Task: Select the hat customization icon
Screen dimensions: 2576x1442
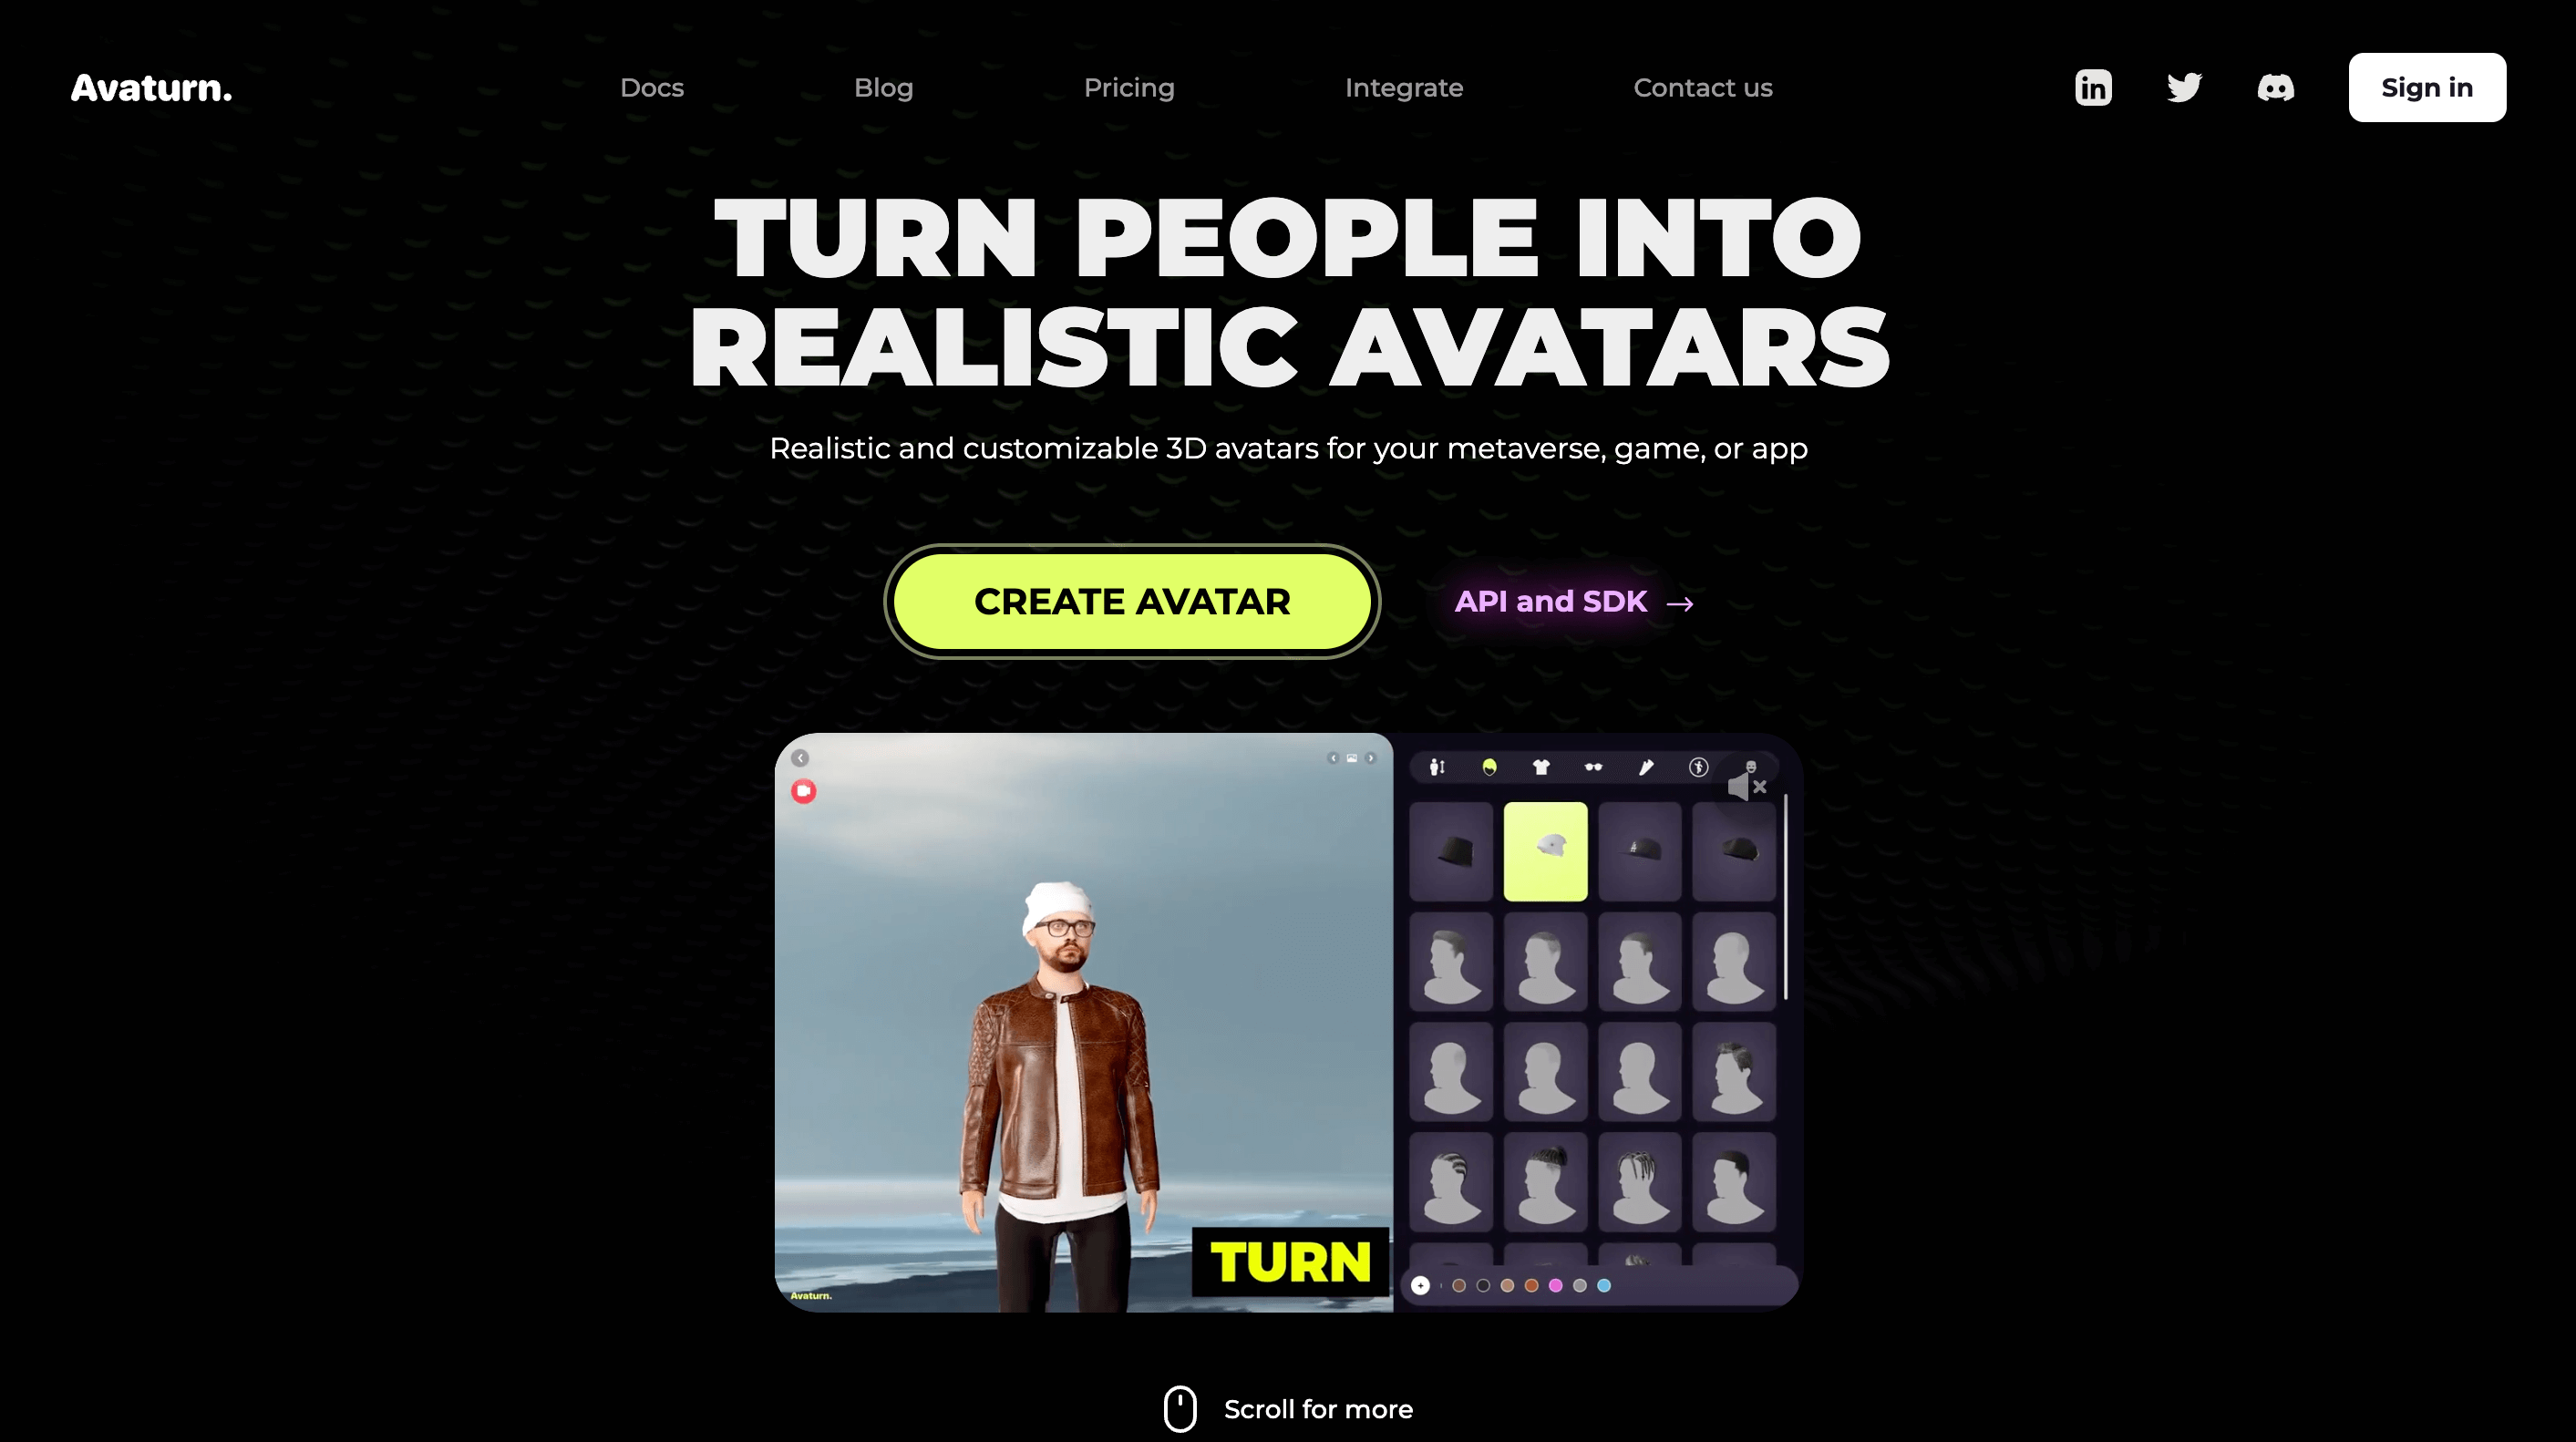Action: (x=1489, y=766)
